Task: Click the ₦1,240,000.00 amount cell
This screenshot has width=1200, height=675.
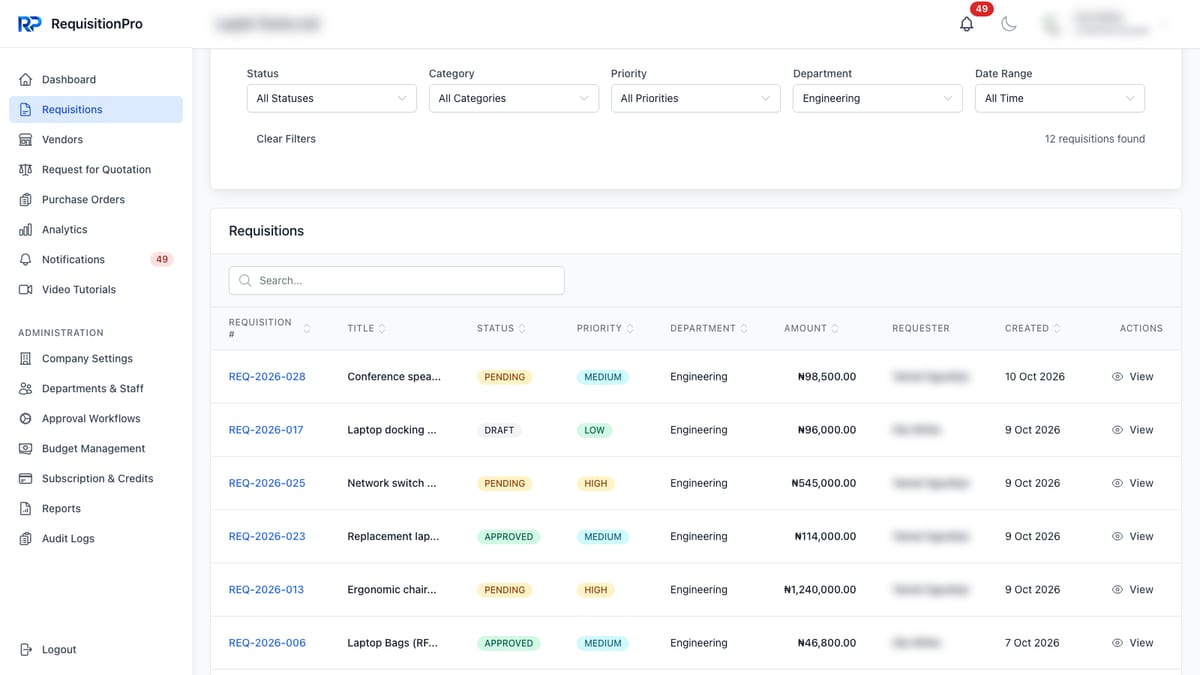Action: click(820, 590)
